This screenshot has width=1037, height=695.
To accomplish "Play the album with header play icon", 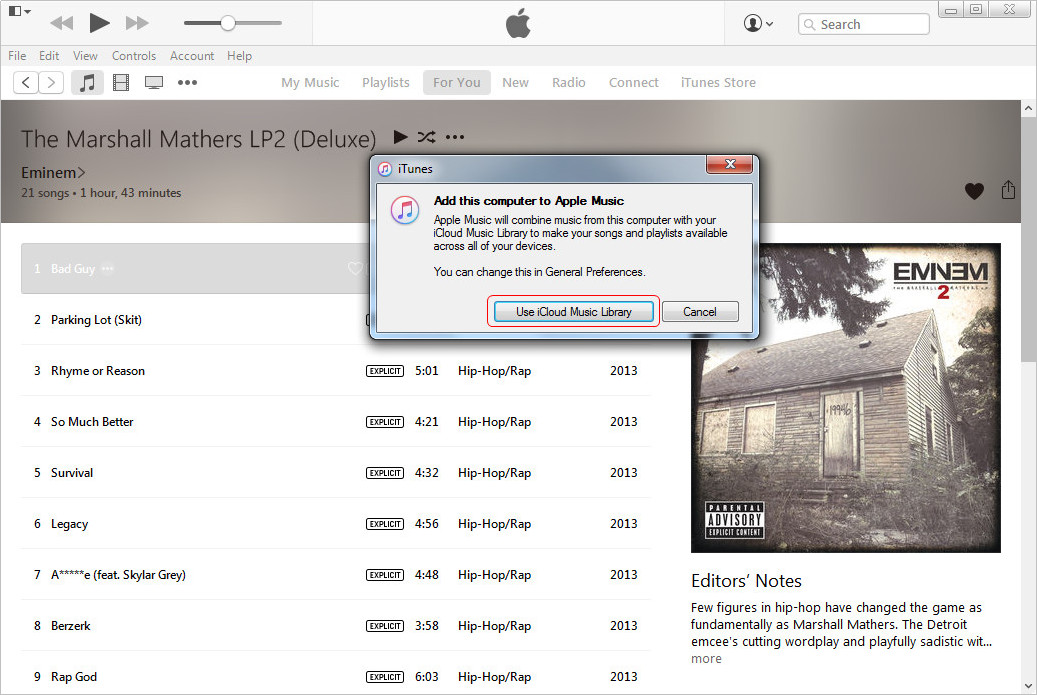I will [400, 137].
